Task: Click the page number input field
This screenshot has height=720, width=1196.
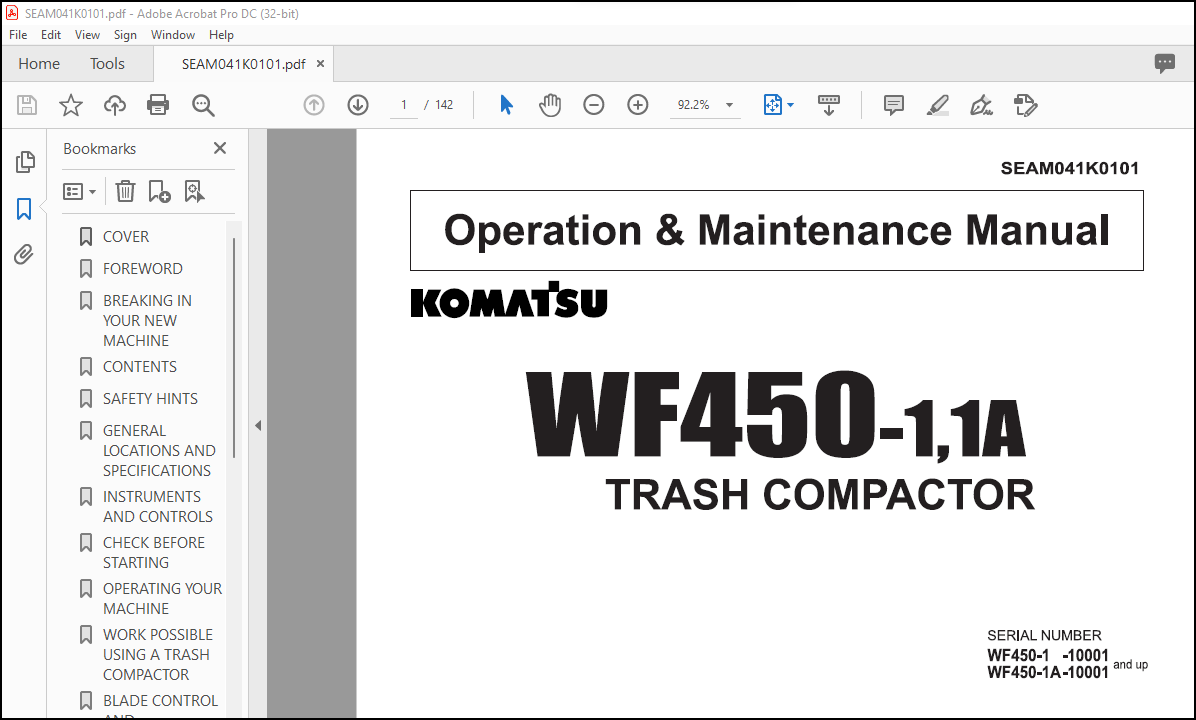Action: pos(403,105)
